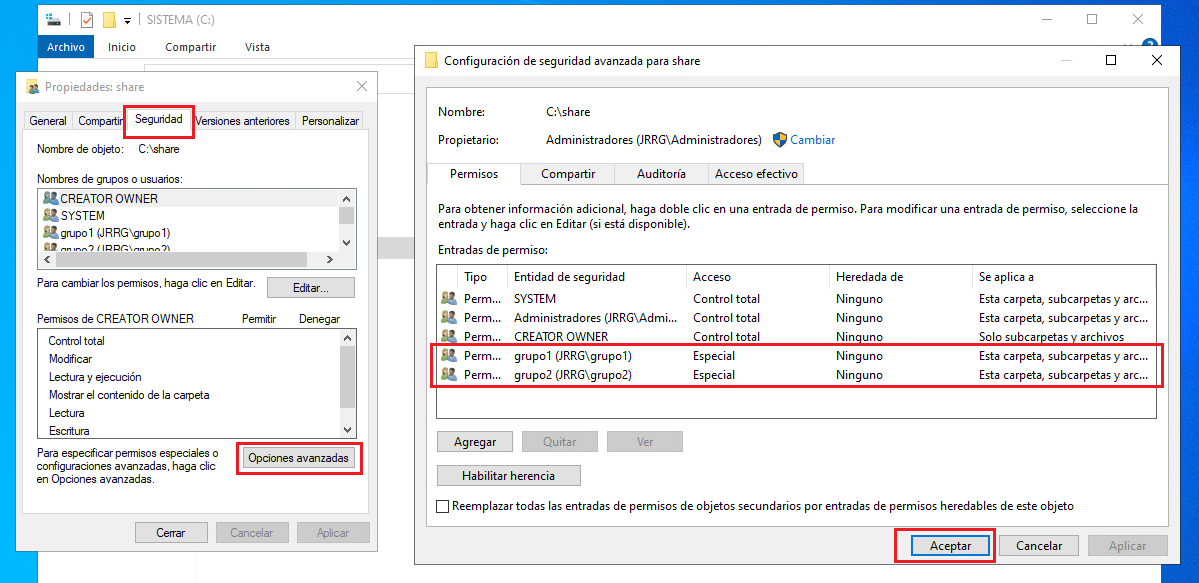Click the CREATOR OWNER group icon in Propiedades list
This screenshot has width=1199, height=583.
50,200
